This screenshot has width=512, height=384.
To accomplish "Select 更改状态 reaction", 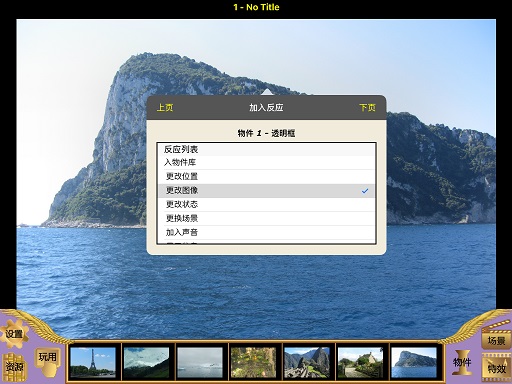I will click(266, 204).
